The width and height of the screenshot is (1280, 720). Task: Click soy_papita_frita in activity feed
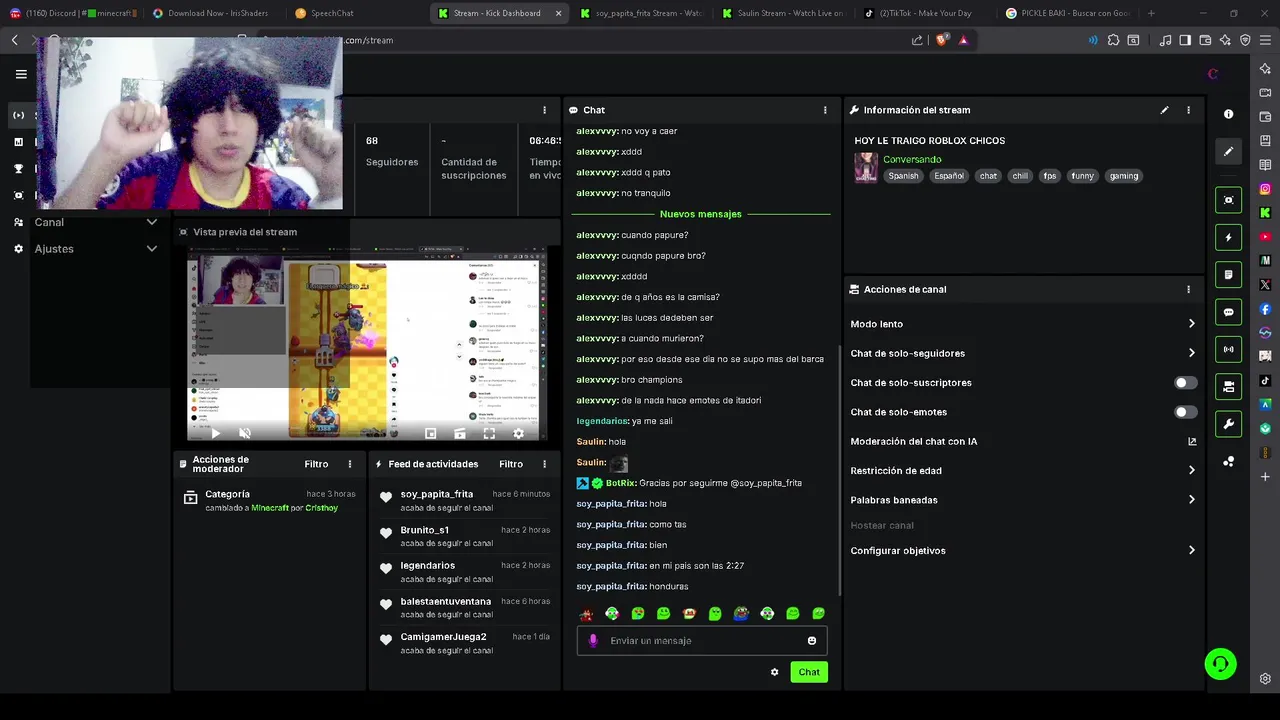point(437,494)
